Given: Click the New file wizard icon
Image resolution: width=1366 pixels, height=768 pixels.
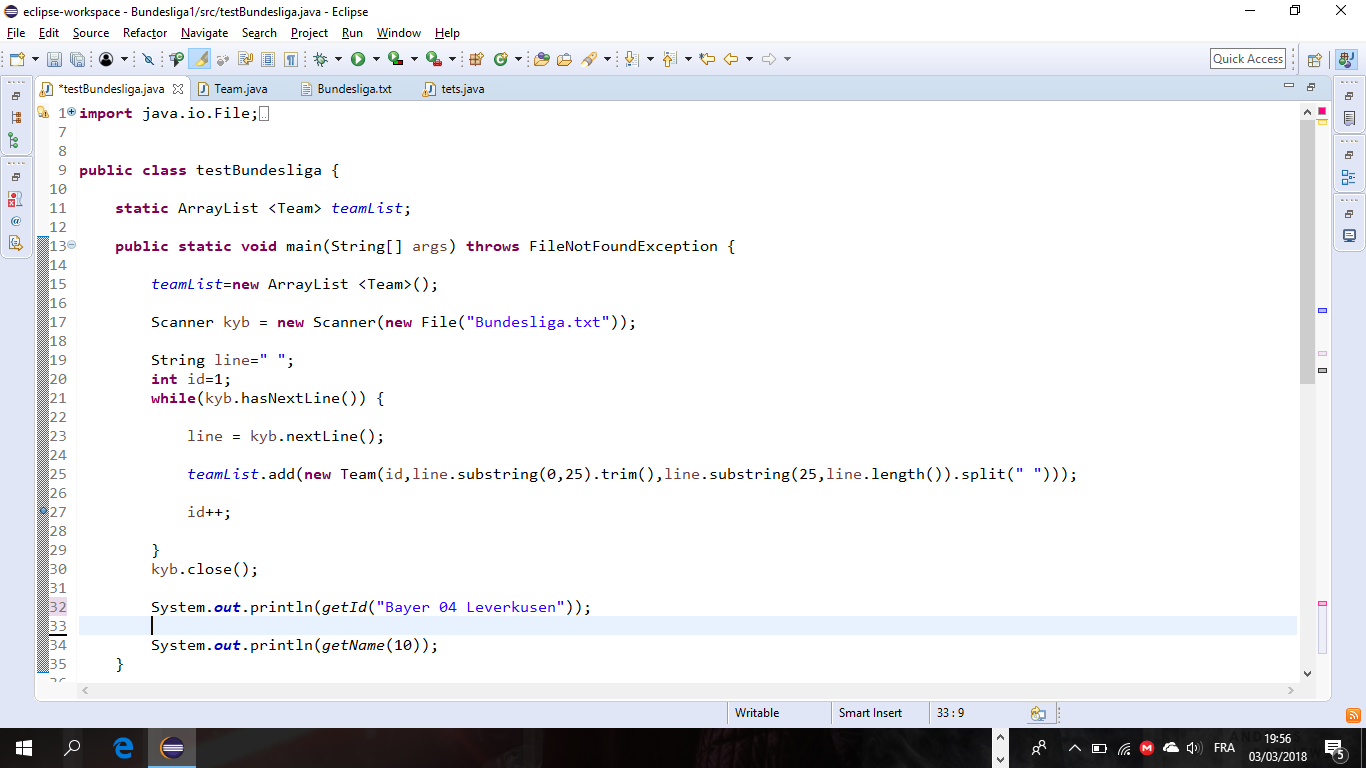Looking at the screenshot, I should coord(17,59).
